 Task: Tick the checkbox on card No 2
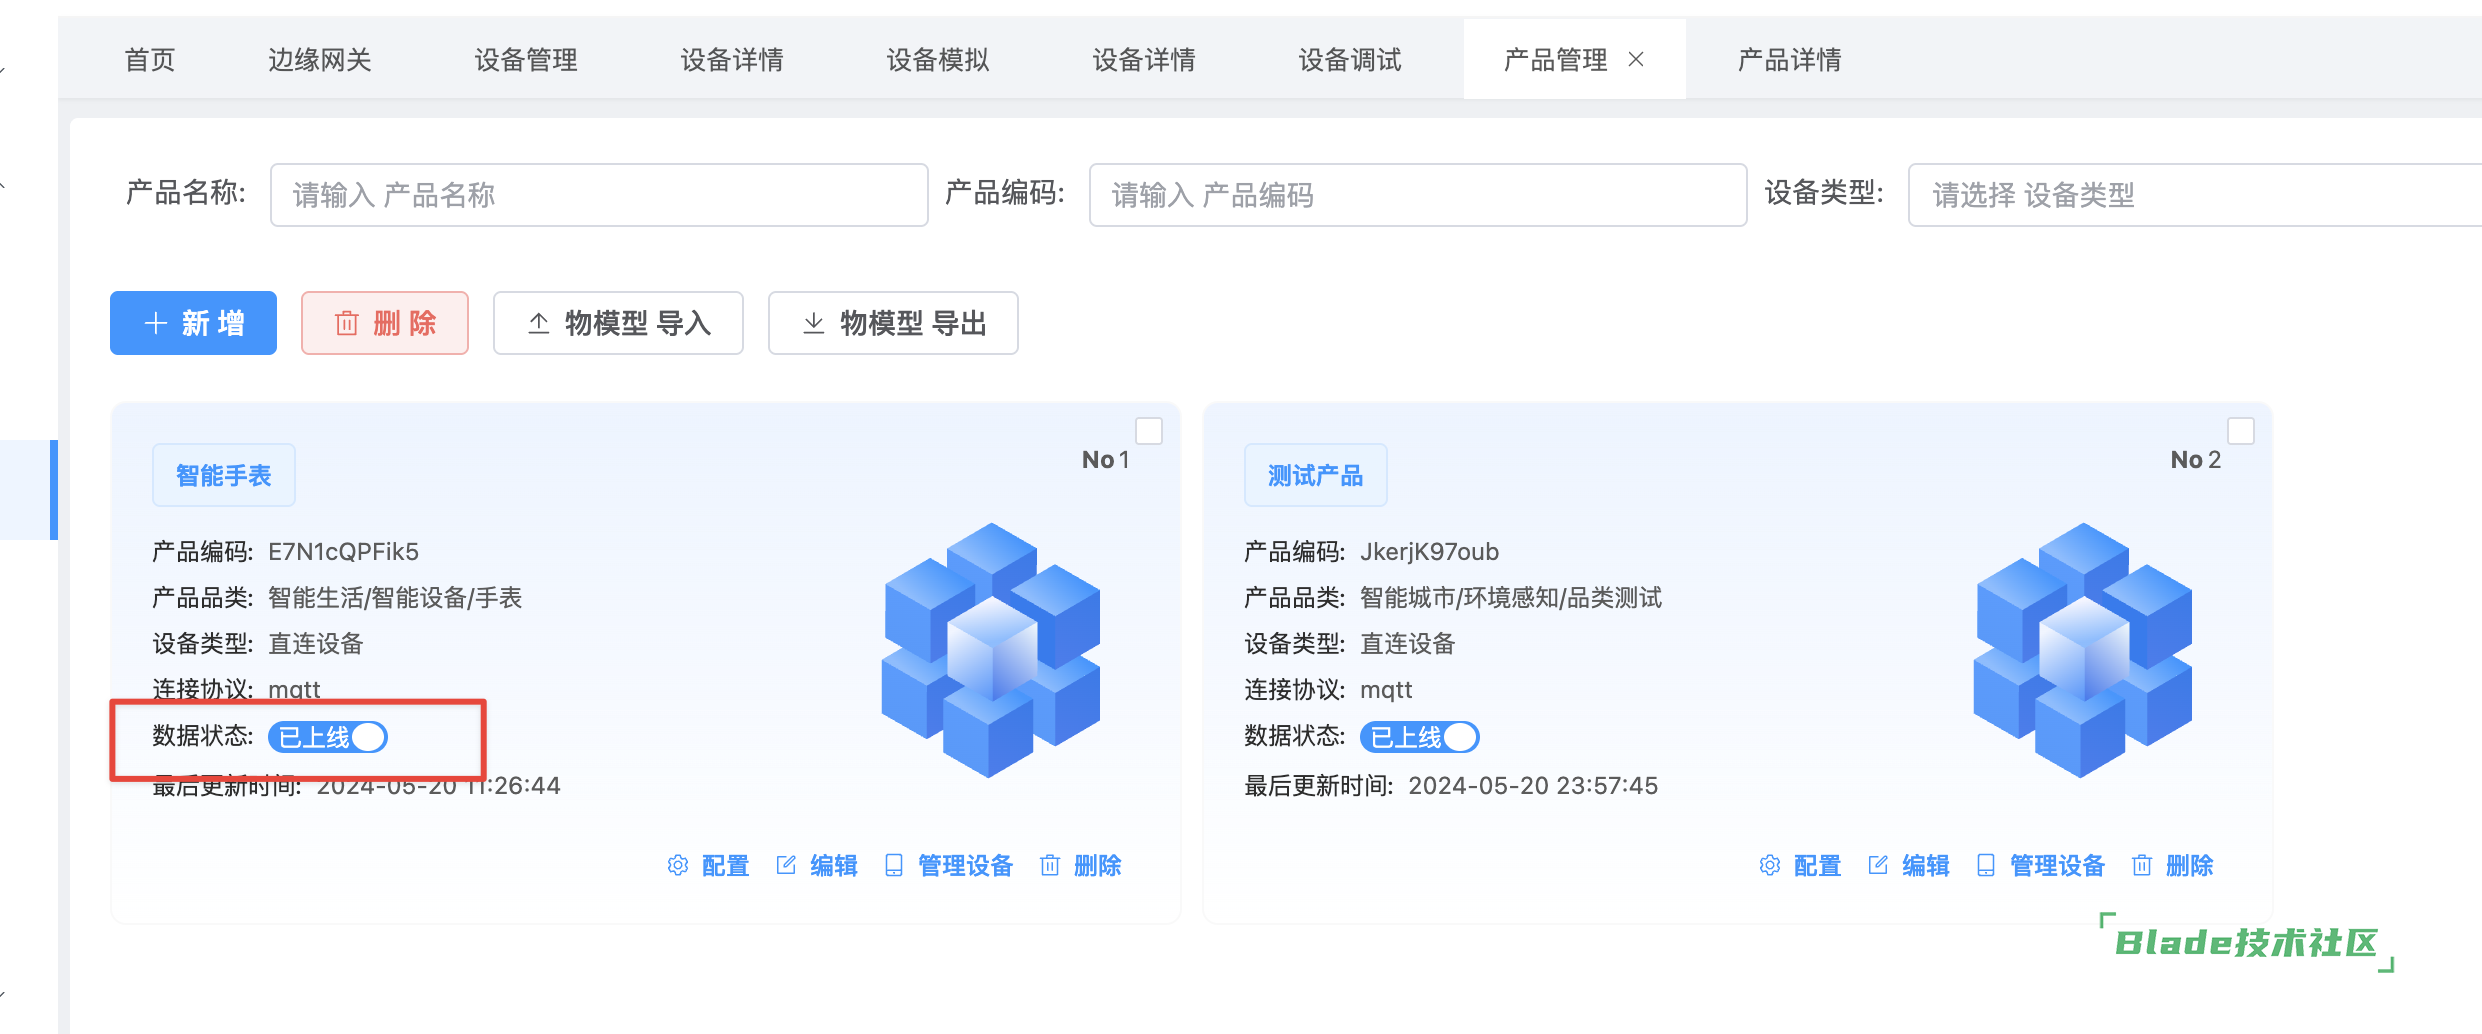point(2241,431)
